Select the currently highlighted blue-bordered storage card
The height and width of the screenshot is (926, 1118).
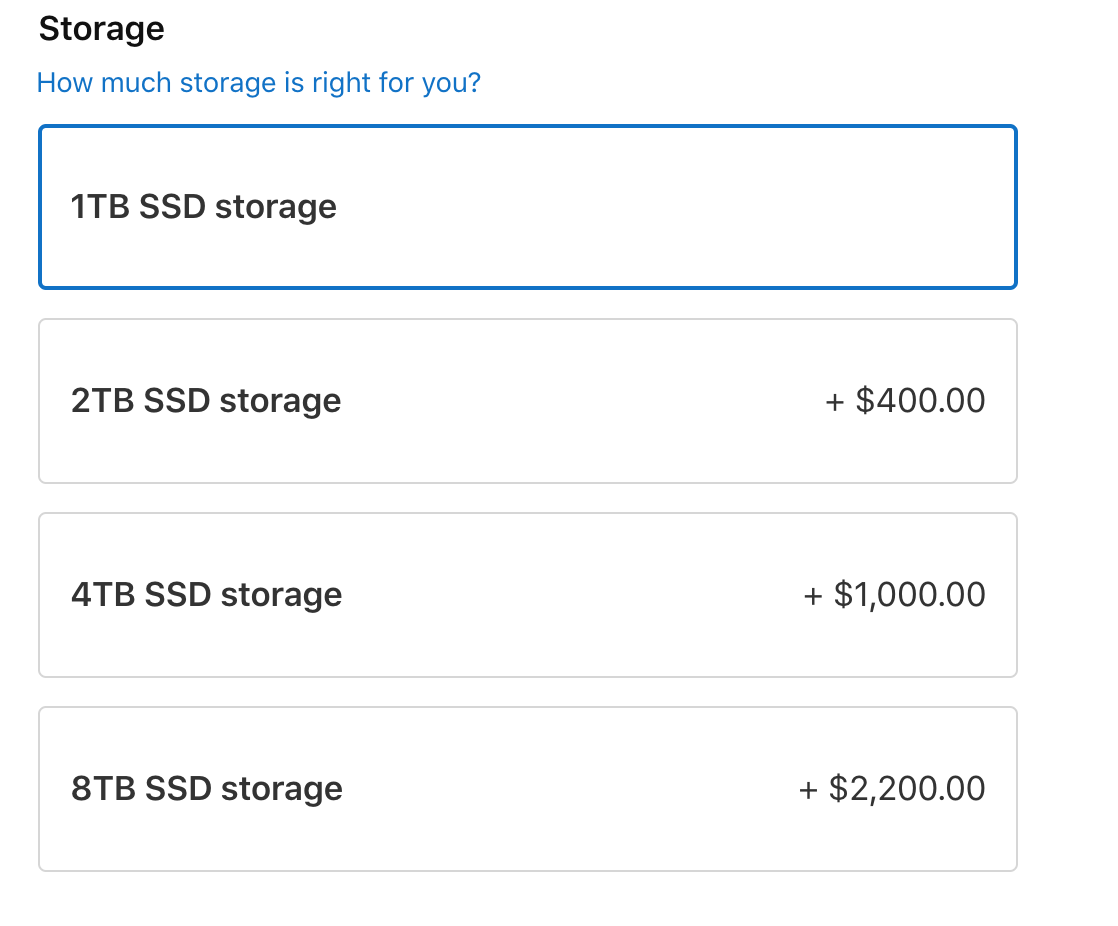coord(527,207)
